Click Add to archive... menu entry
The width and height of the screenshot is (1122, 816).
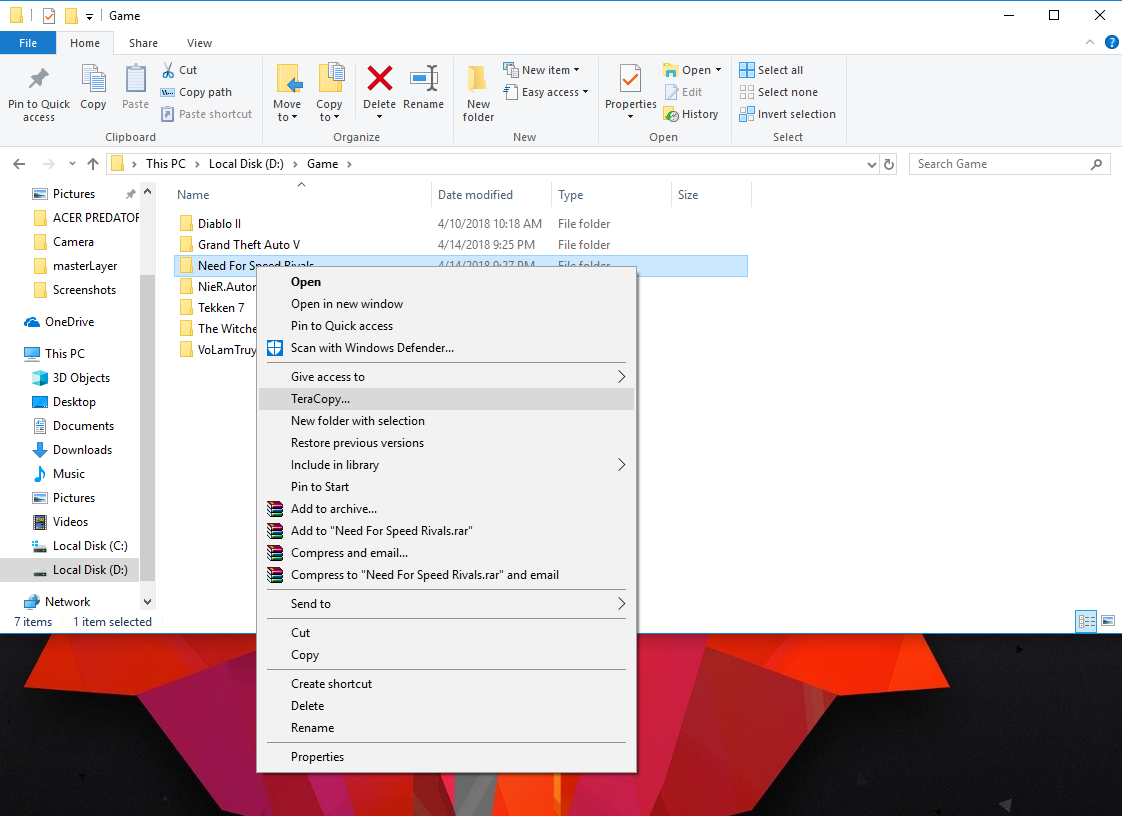447,509
